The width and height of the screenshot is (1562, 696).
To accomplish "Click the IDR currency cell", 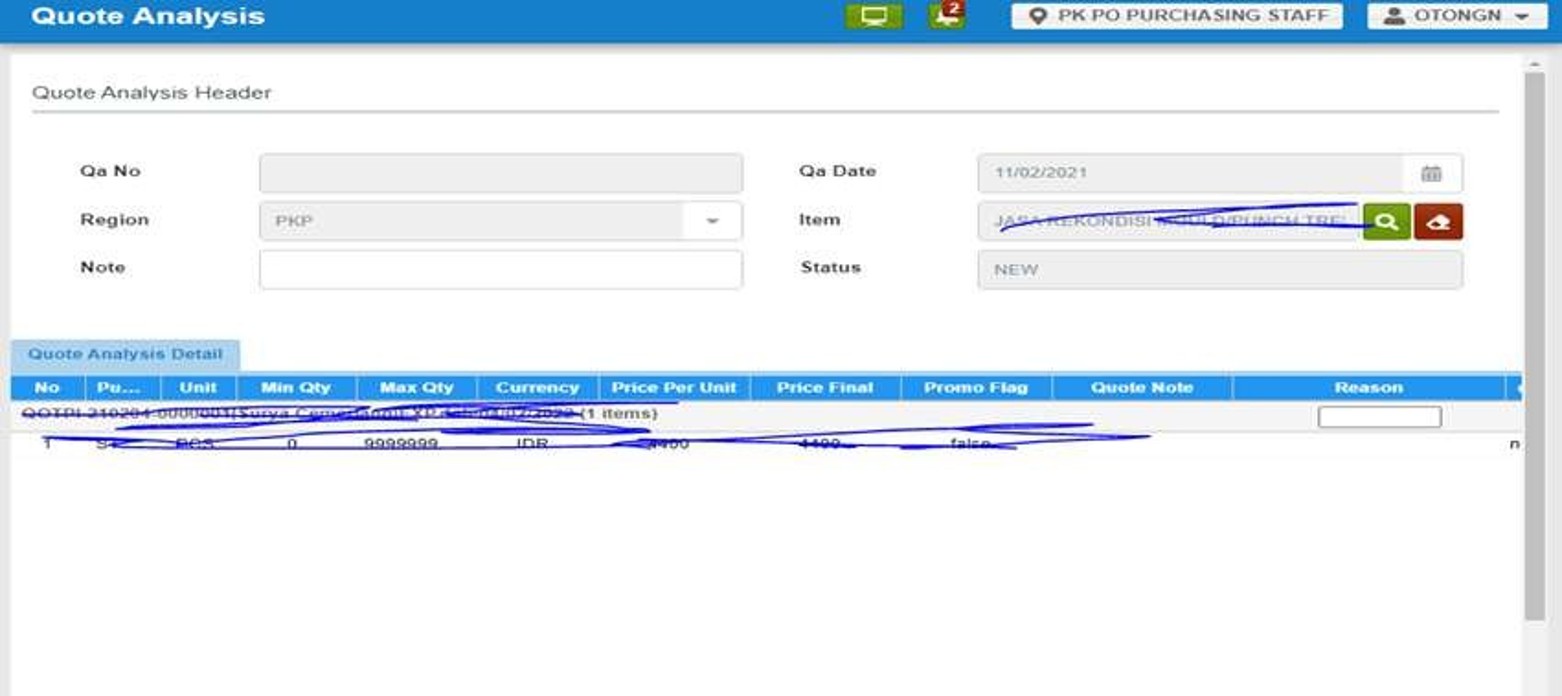I will click(532, 443).
